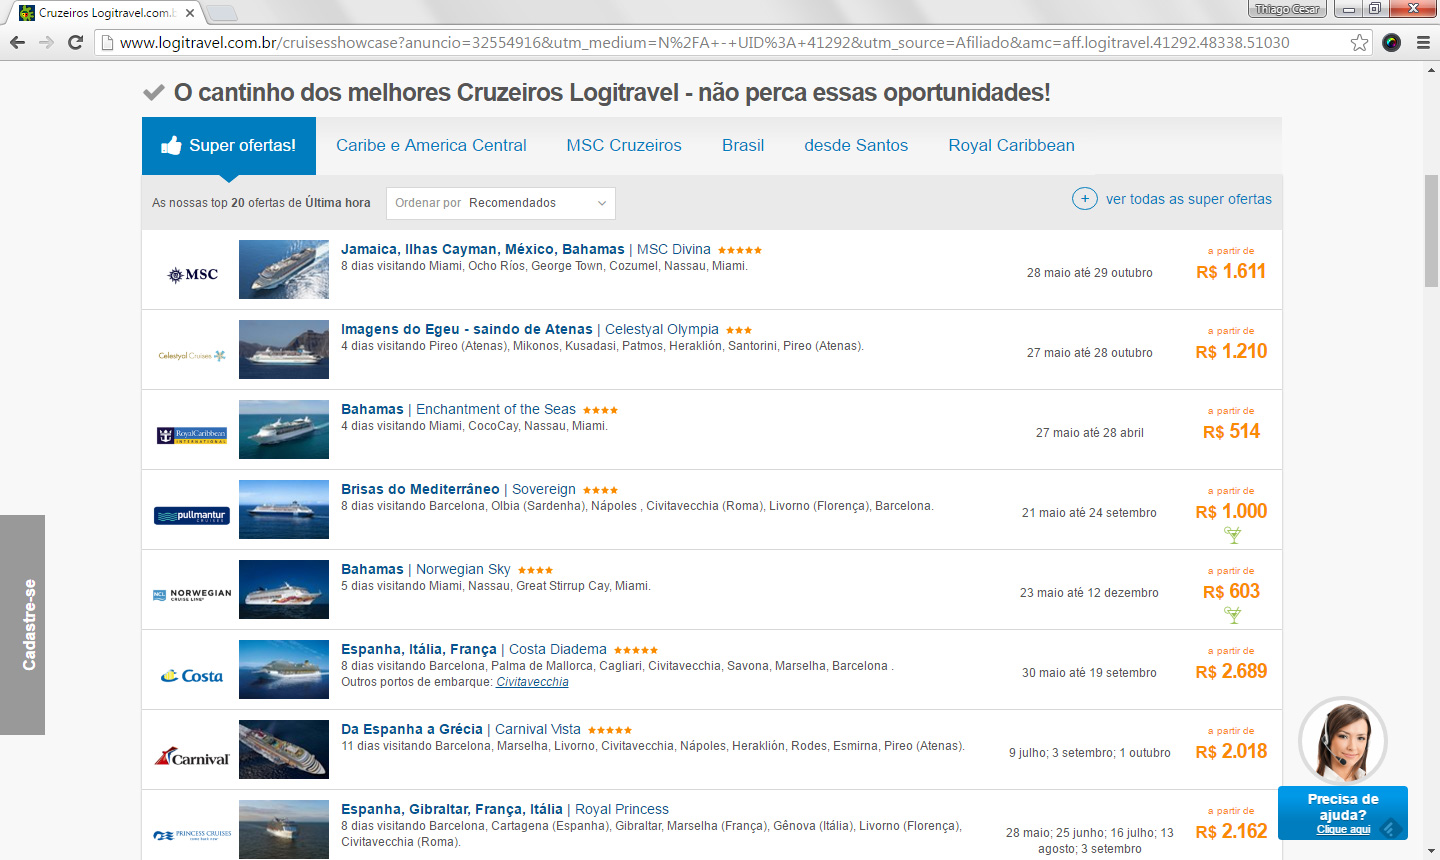This screenshot has height=860, width=1440.
Task: Switch to Caribe e America Central tab
Action: 431,145
